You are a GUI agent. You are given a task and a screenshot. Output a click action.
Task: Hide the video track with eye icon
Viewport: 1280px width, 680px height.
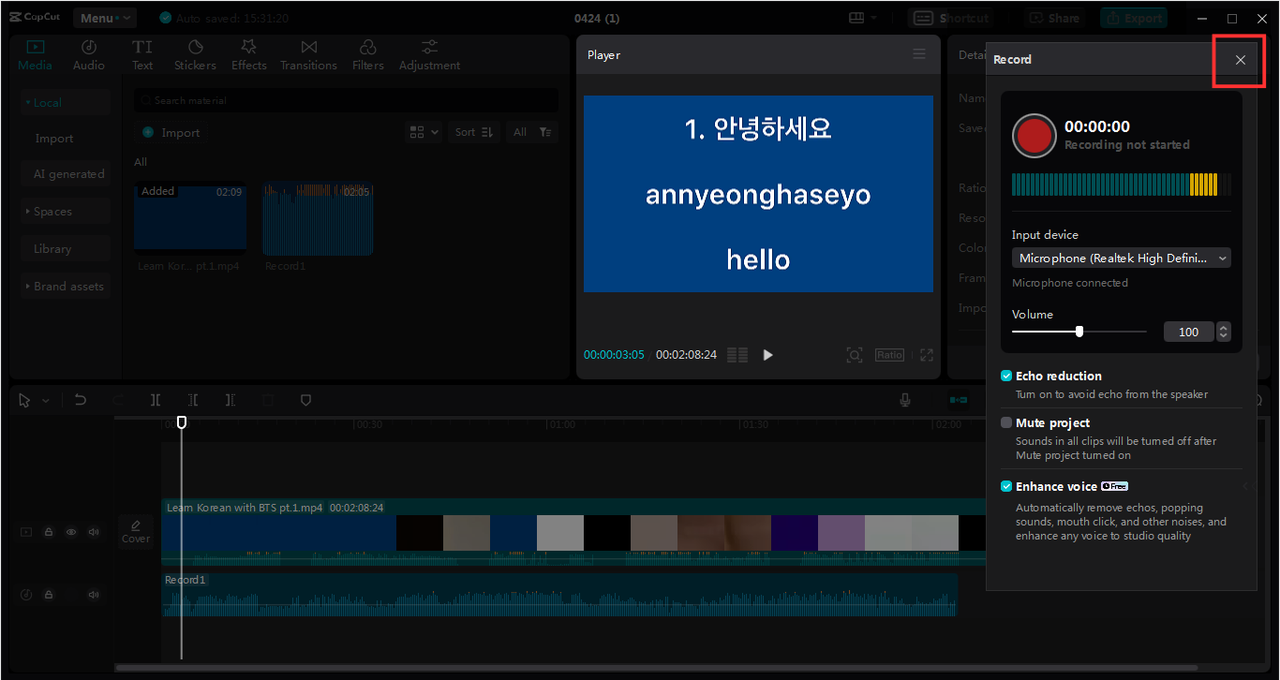click(71, 532)
